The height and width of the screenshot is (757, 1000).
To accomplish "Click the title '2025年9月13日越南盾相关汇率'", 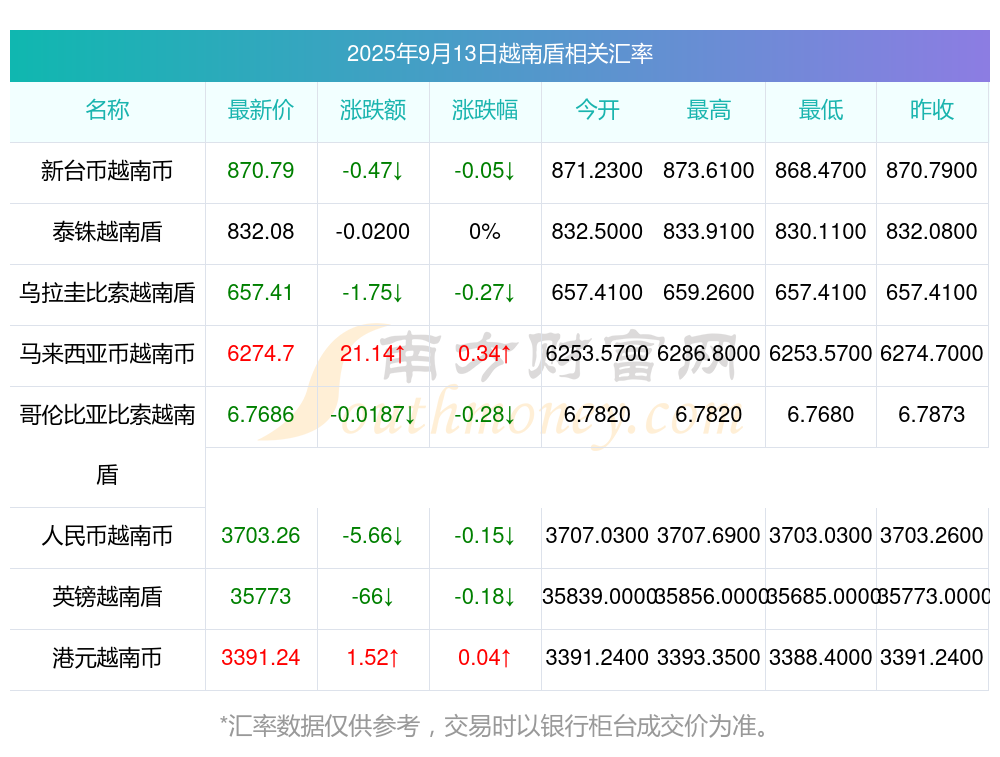I will click(499, 54).
